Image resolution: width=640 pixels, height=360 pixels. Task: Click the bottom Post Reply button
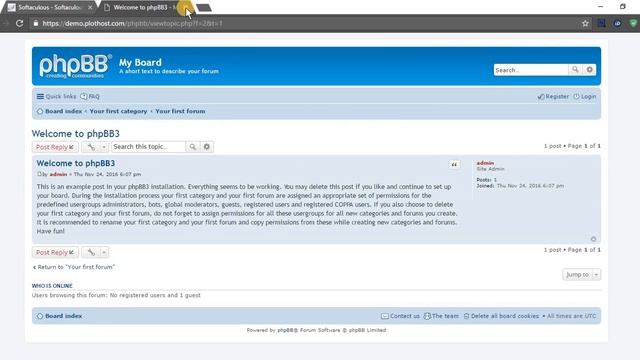(x=55, y=252)
